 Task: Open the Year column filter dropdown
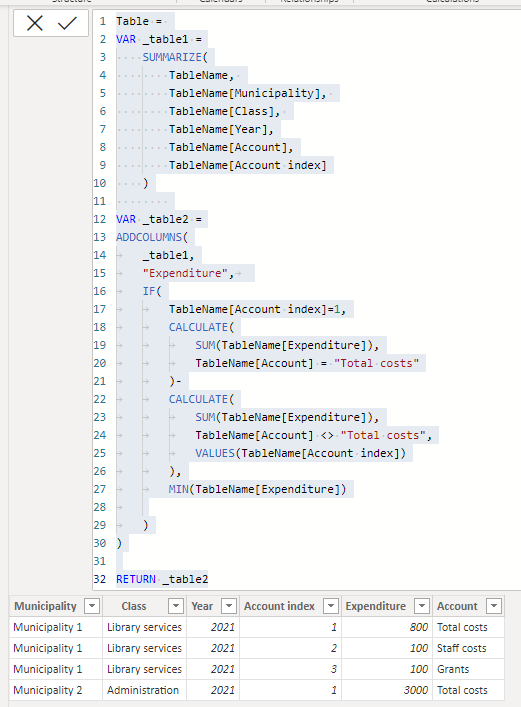pyautogui.click(x=229, y=606)
